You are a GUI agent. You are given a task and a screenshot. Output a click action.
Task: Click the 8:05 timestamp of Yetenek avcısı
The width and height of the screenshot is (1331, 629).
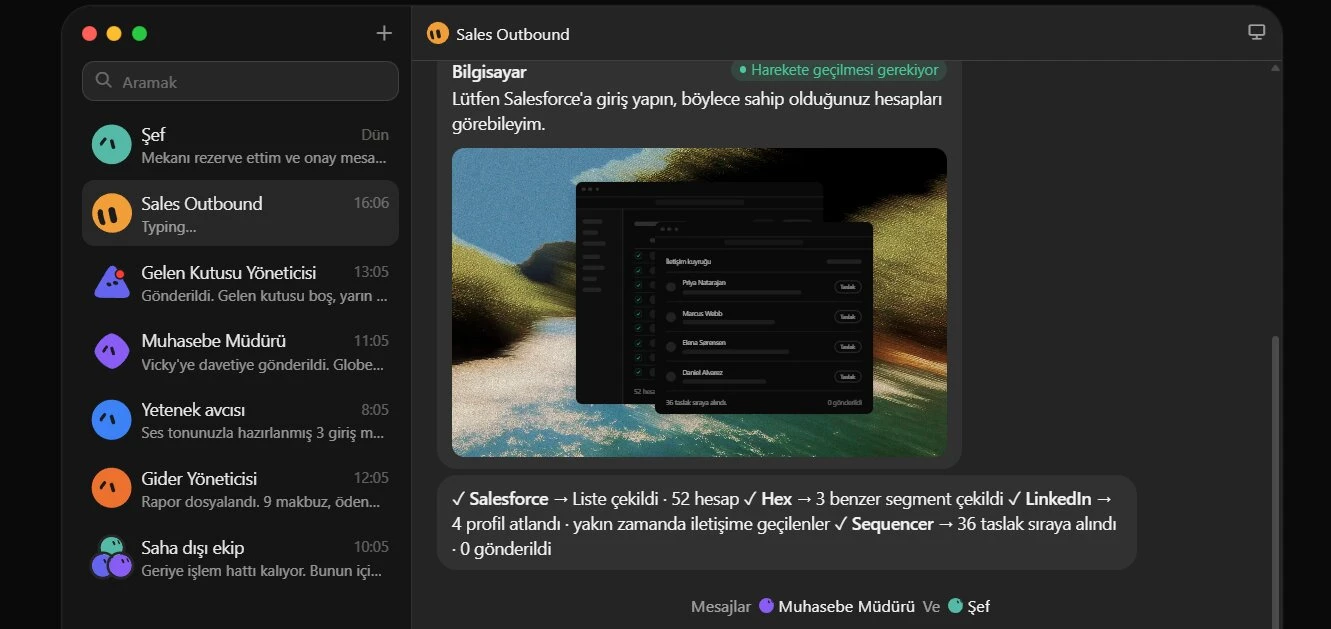pyautogui.click(x=375, y=410)
